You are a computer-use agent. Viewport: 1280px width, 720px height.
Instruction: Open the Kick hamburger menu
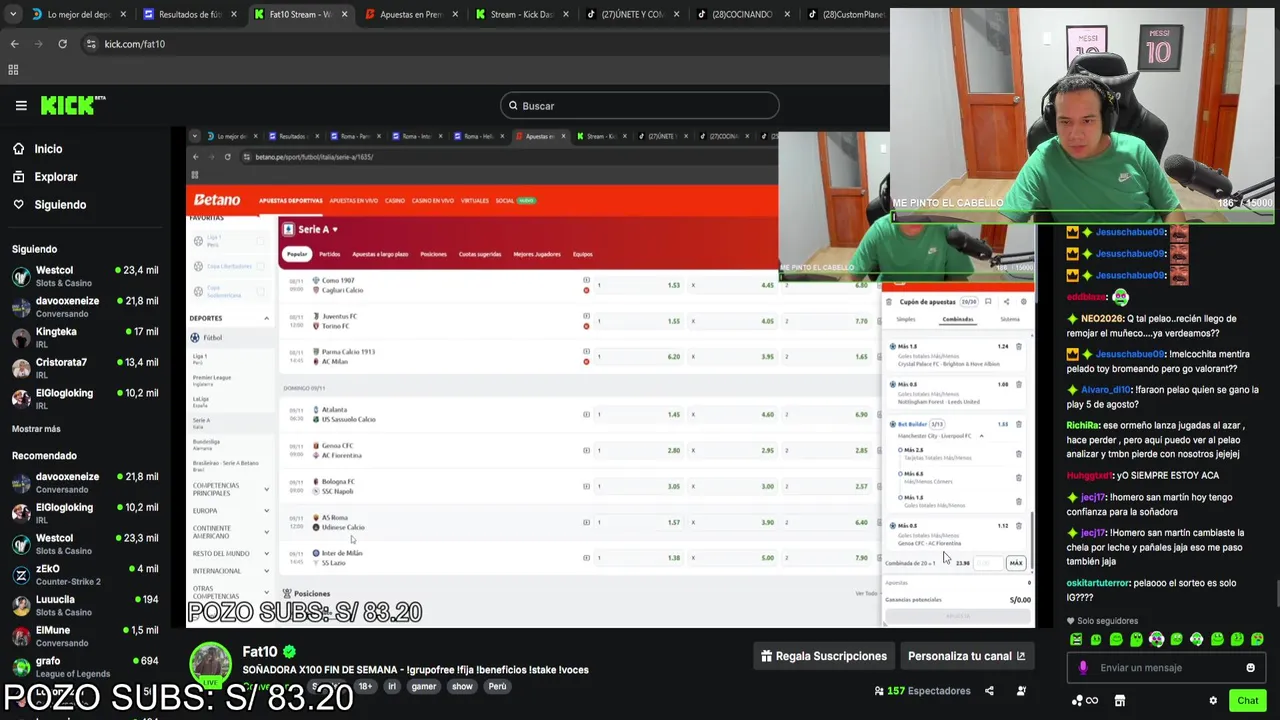point(21,105)
